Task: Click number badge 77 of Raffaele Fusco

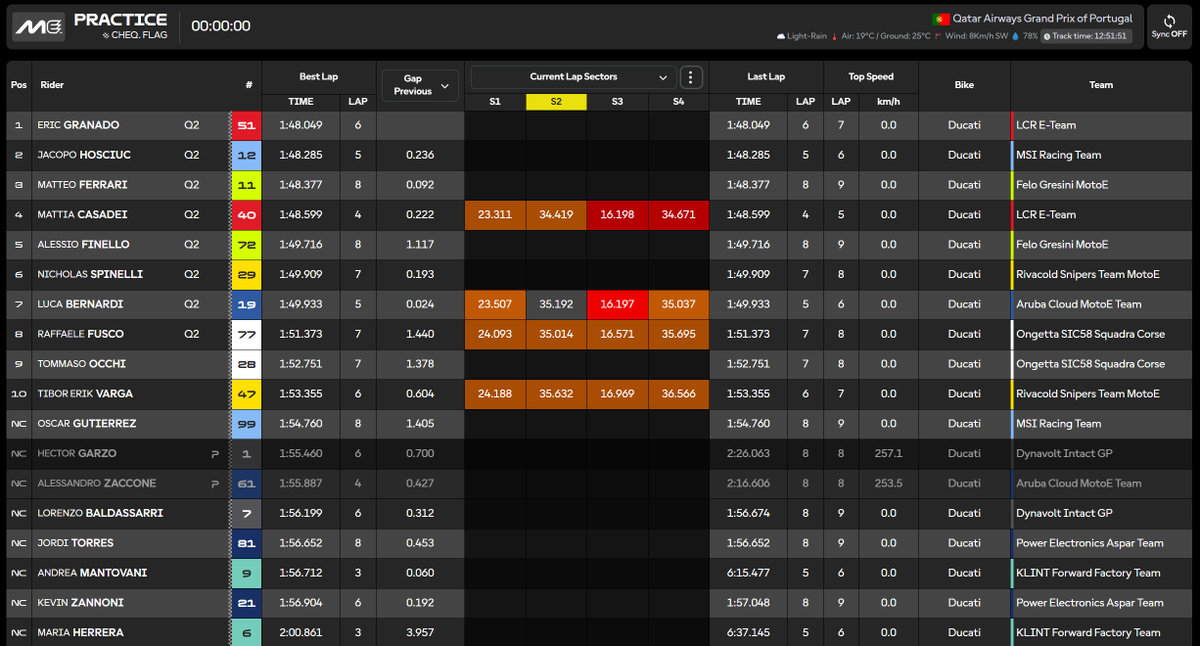Action: coord(246,334)
